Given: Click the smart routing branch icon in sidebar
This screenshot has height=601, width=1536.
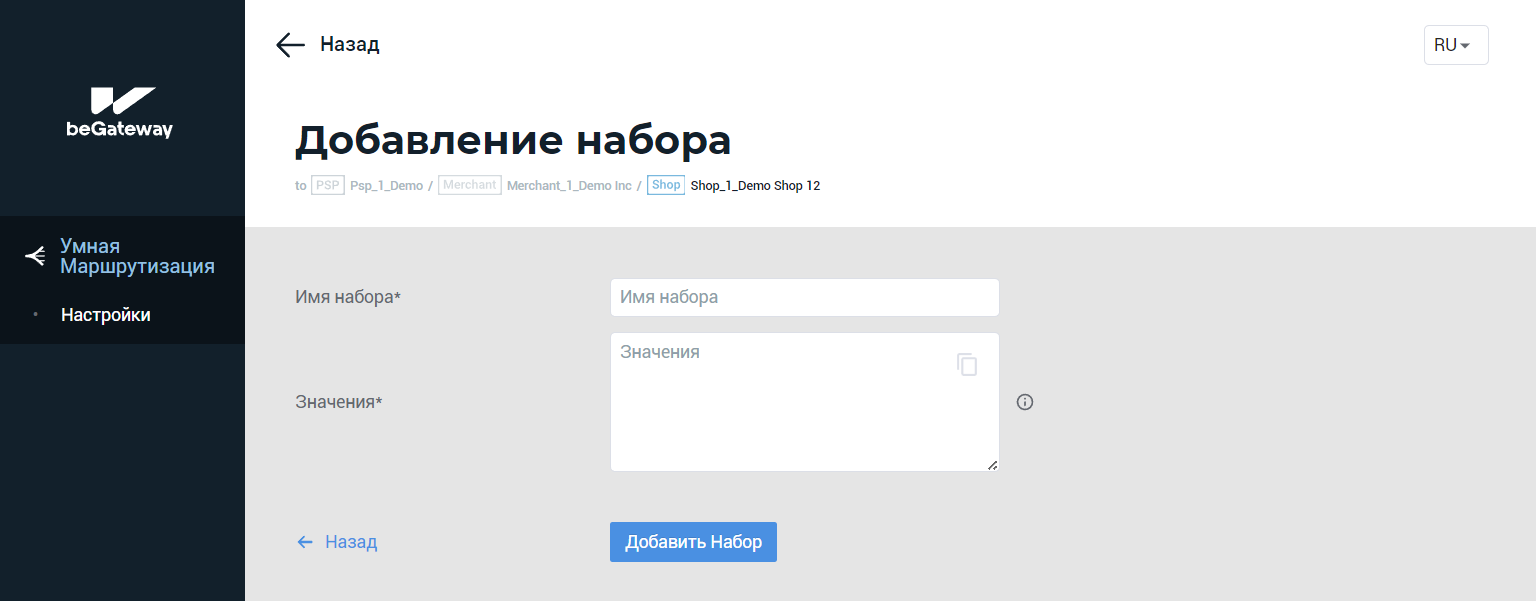Looking at the screenshot, I should 35,257.
